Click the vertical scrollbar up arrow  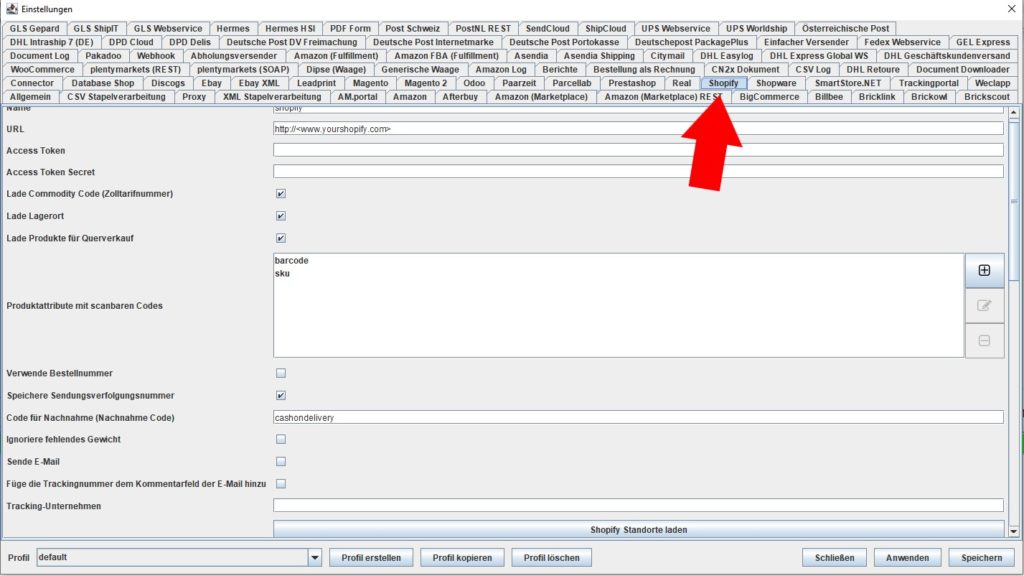click(x=1014, y=114)
